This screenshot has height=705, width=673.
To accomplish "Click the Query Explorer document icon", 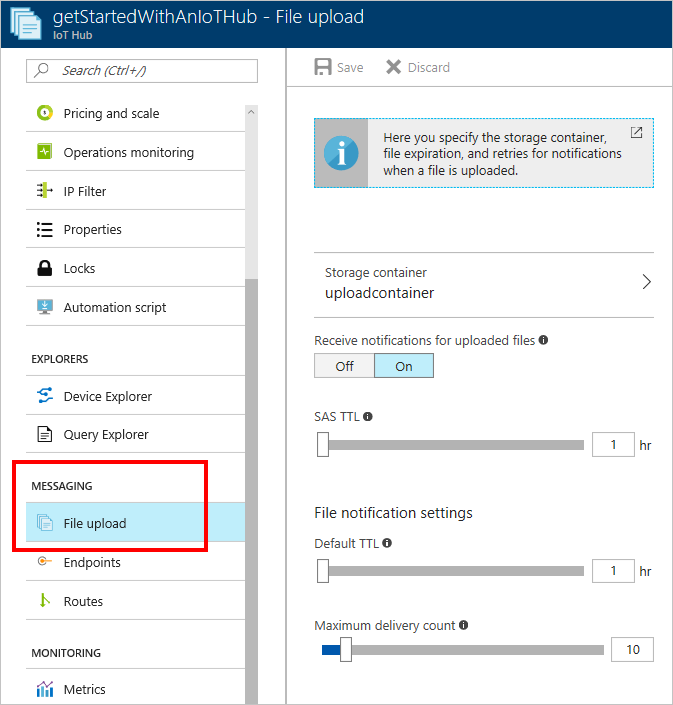I will click(x=45, y=434).
